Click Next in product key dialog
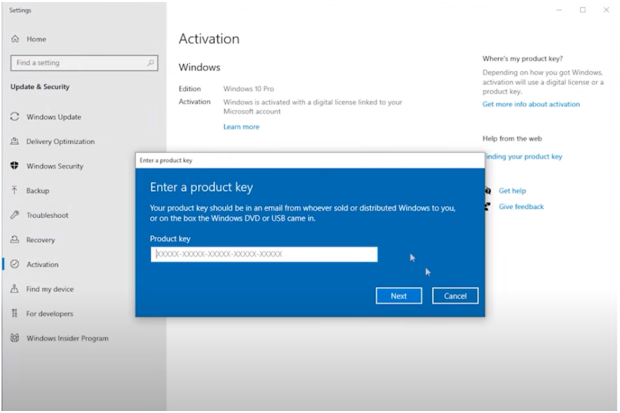Viewport: 620px width, 413px height. [x=399, y=296]
